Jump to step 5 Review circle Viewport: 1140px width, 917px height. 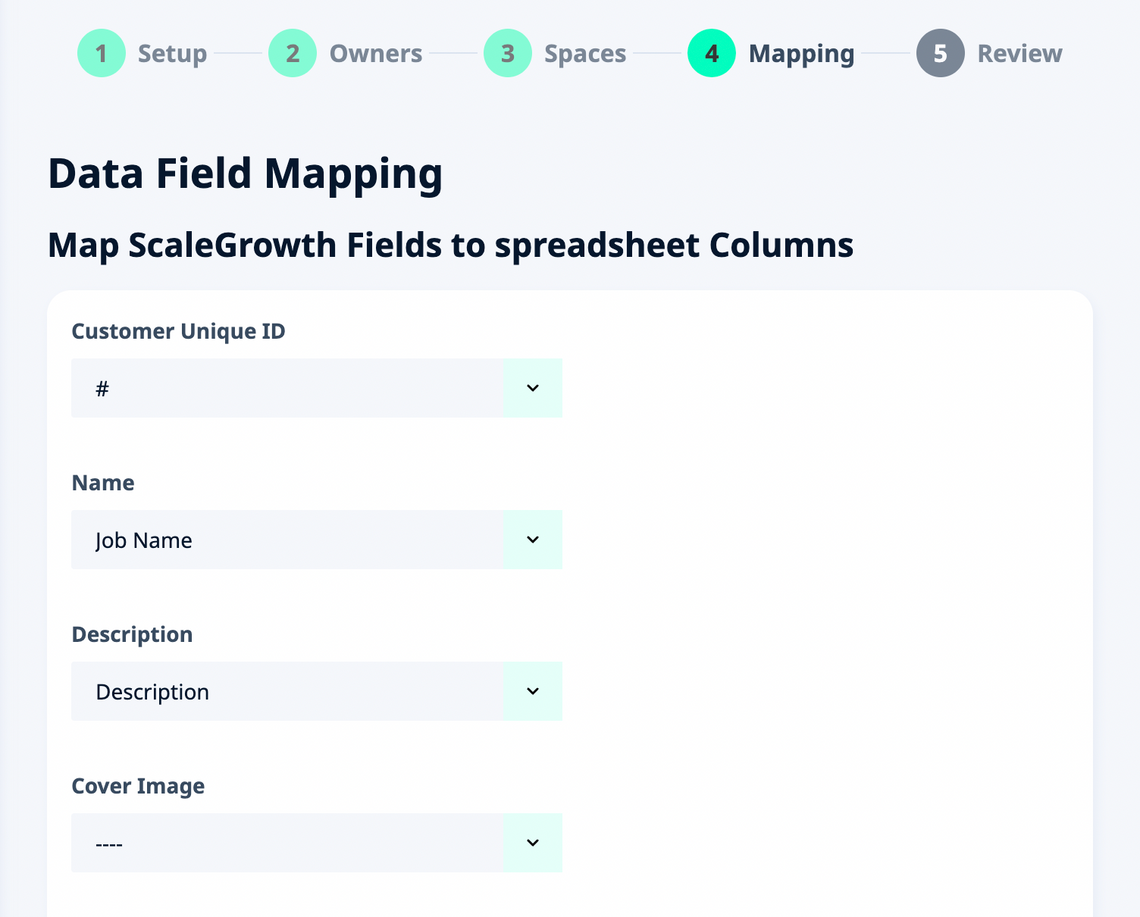(940, 53)
